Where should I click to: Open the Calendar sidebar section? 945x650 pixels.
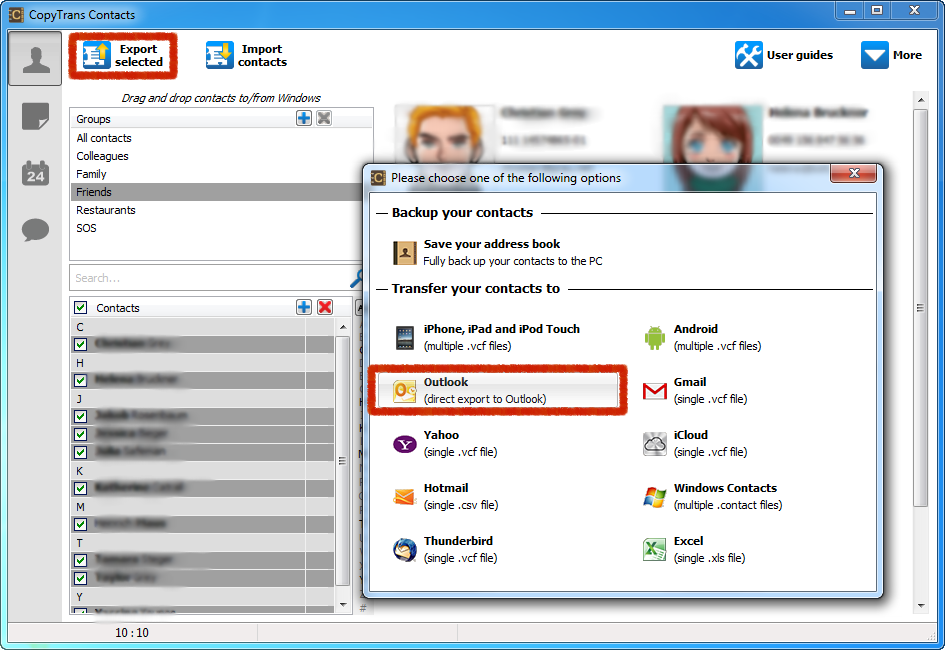(x=35, y=173)
